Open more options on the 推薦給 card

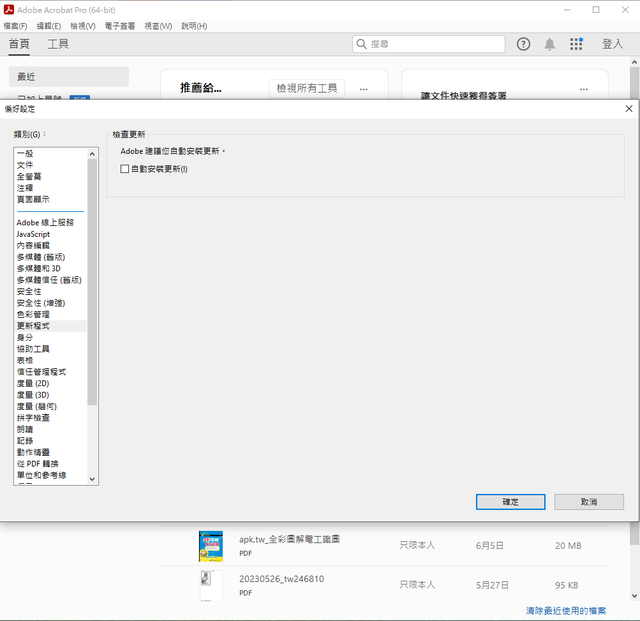363,89
